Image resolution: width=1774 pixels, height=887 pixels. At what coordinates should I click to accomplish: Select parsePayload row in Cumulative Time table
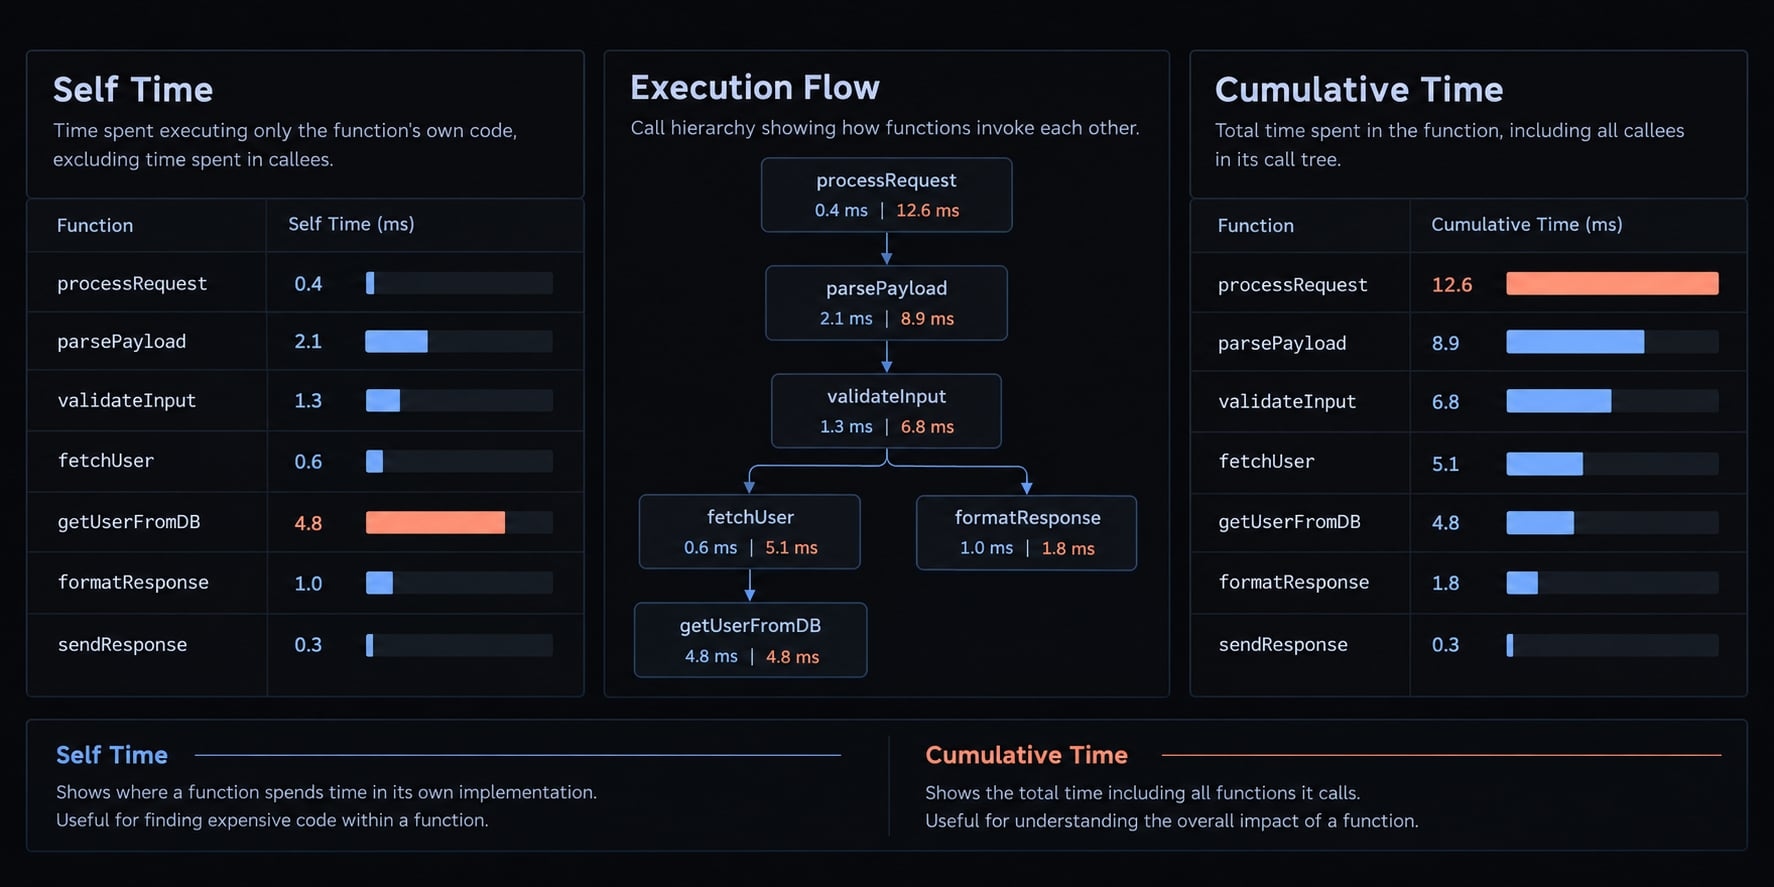(1468, 343)
